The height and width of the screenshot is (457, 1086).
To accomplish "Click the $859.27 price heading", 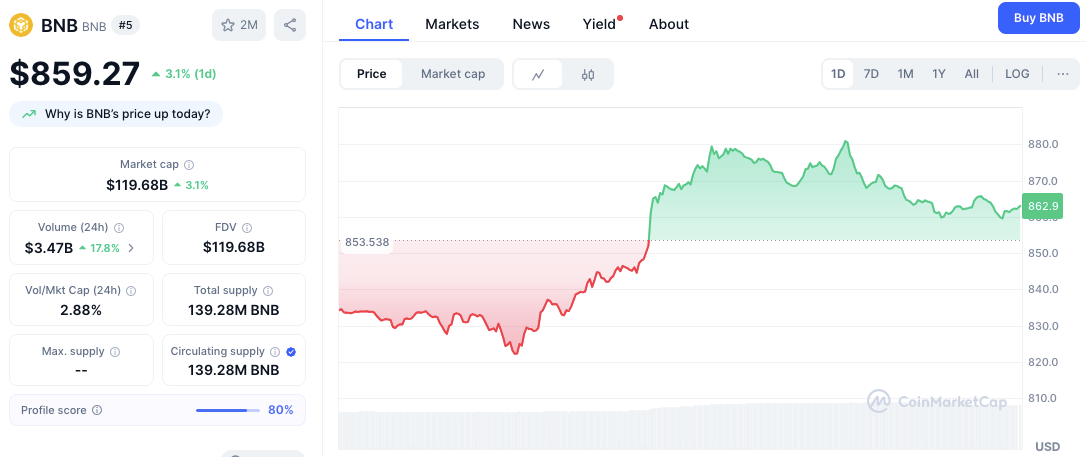I will 75,74.
